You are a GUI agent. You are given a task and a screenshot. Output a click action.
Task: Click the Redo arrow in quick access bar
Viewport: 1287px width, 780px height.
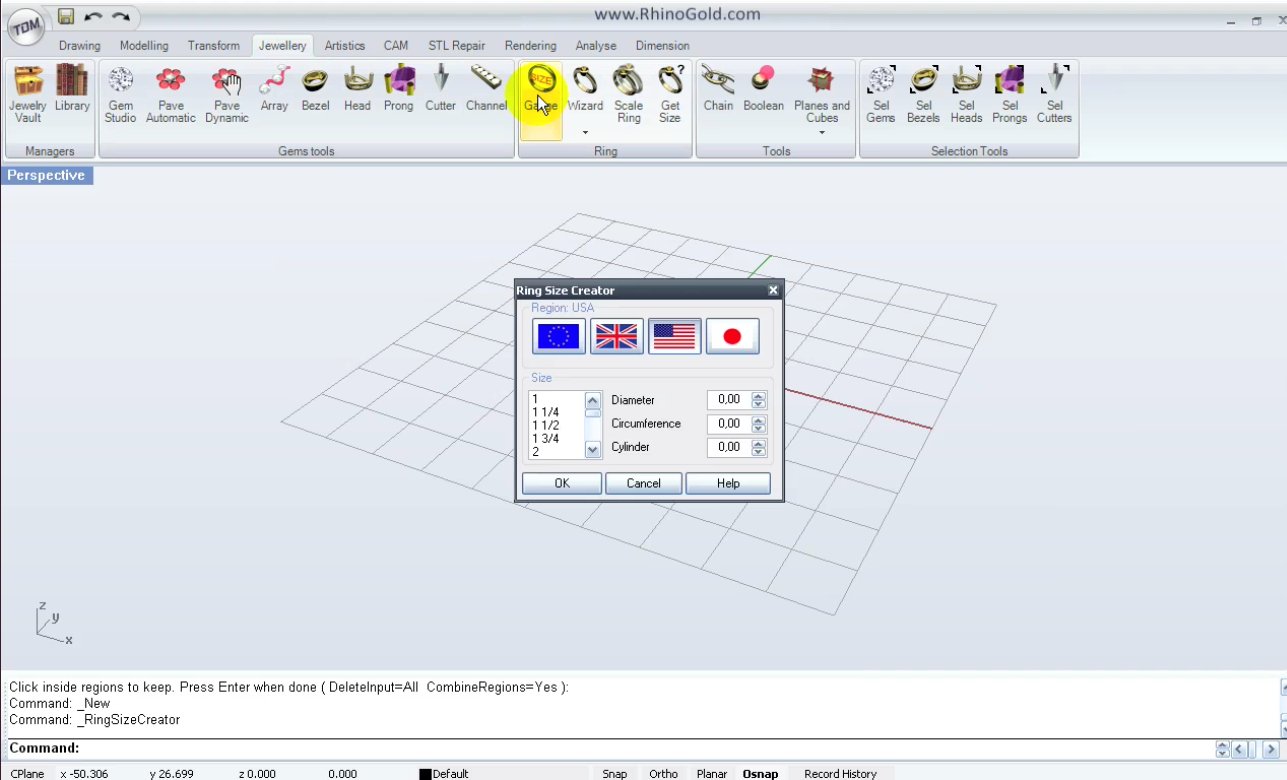pyautogui.click(x=121, y=17)
